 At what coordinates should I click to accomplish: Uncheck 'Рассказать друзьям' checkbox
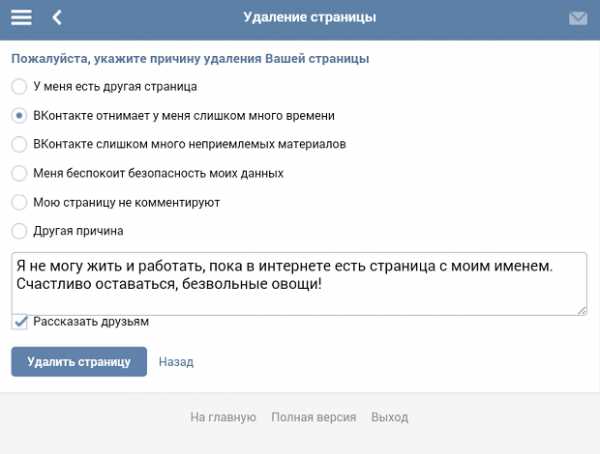click(19, 322)
